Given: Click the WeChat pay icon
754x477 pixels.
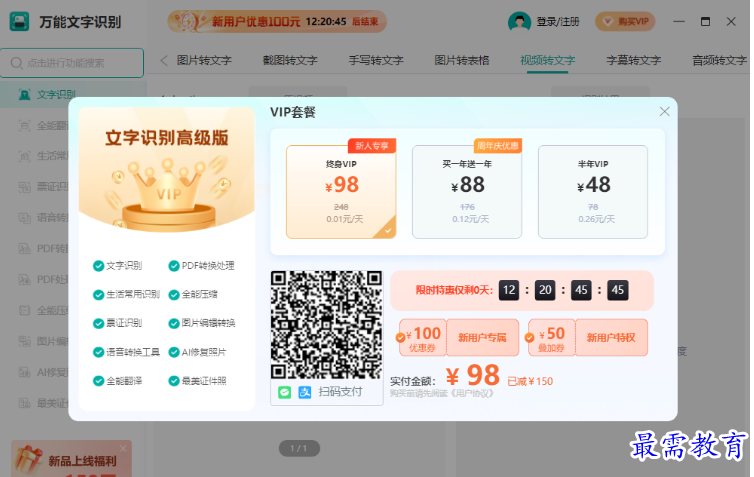Looking at the screenshot, I should (285, 392).
